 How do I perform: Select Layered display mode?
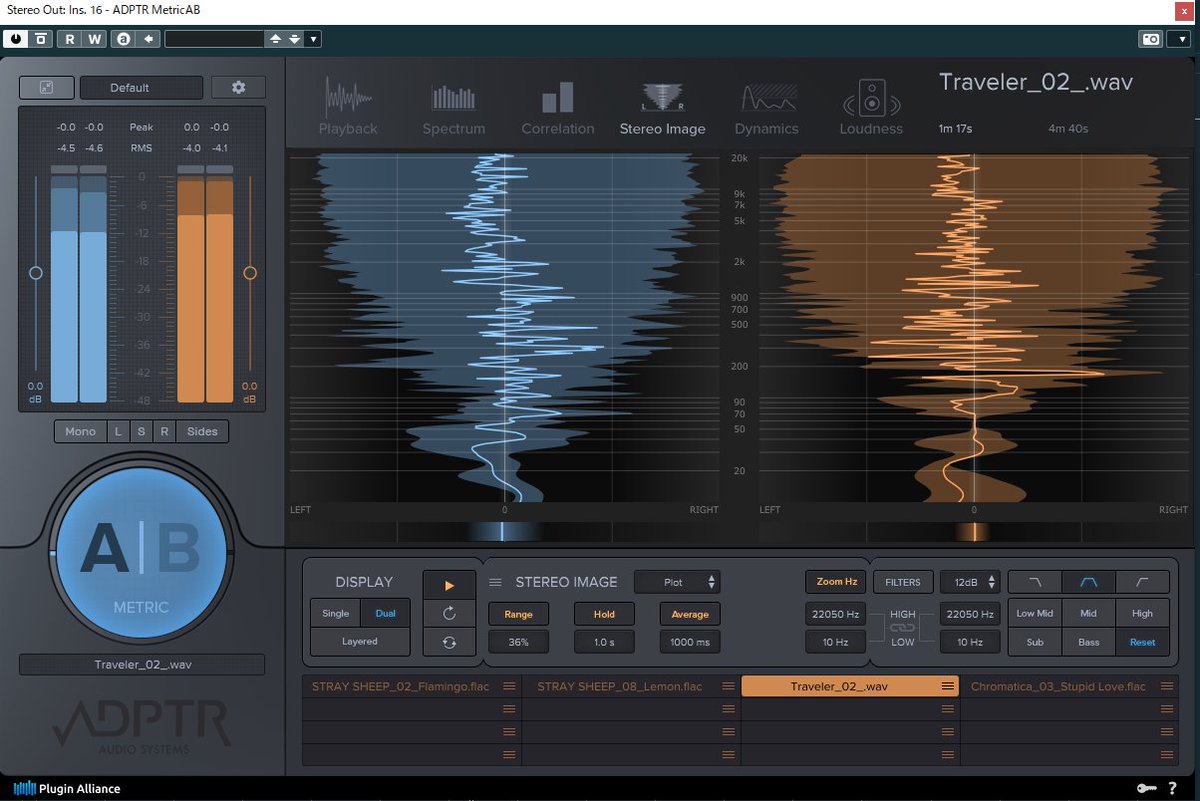(360, 641)
